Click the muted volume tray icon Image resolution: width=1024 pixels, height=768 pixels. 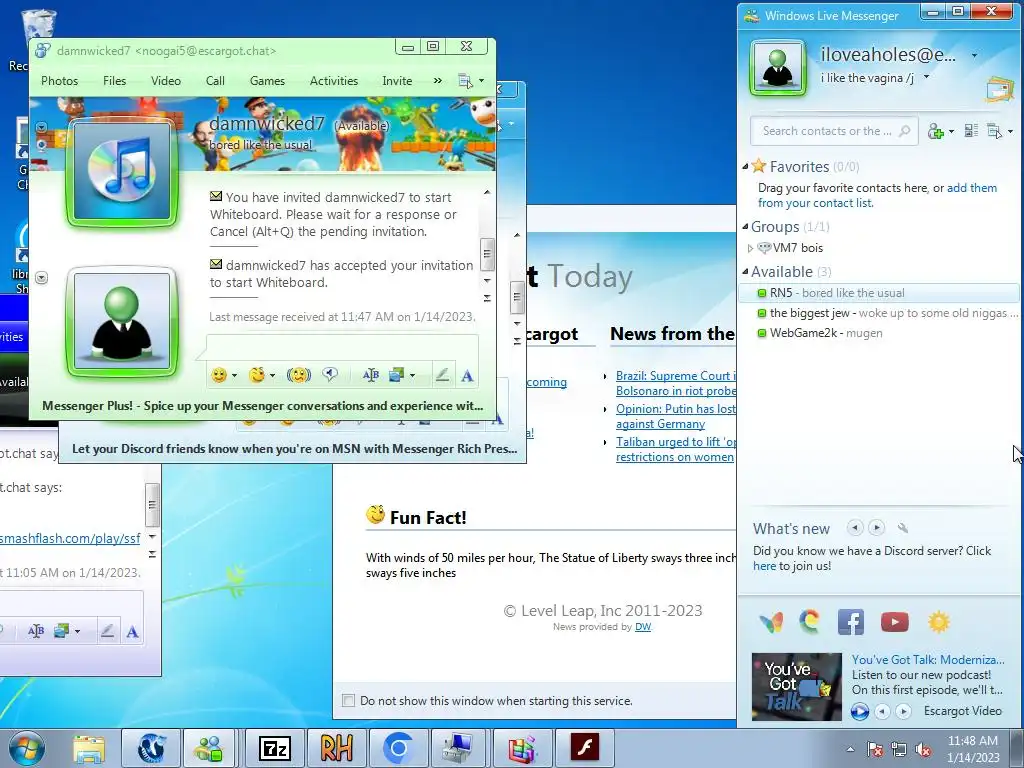tap(923, 750)
